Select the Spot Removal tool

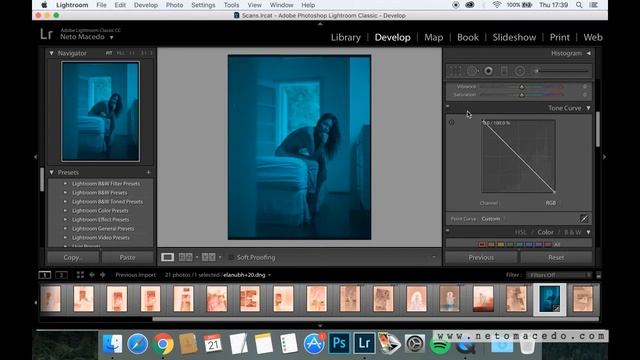pyautogui.click(x=472, y=71)
